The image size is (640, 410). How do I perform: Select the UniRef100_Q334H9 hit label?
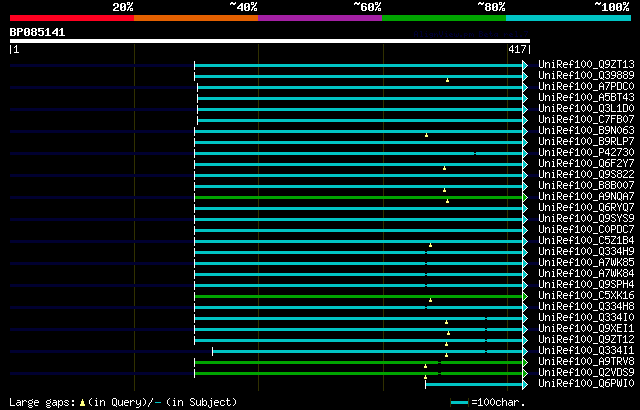coord(586,252)
